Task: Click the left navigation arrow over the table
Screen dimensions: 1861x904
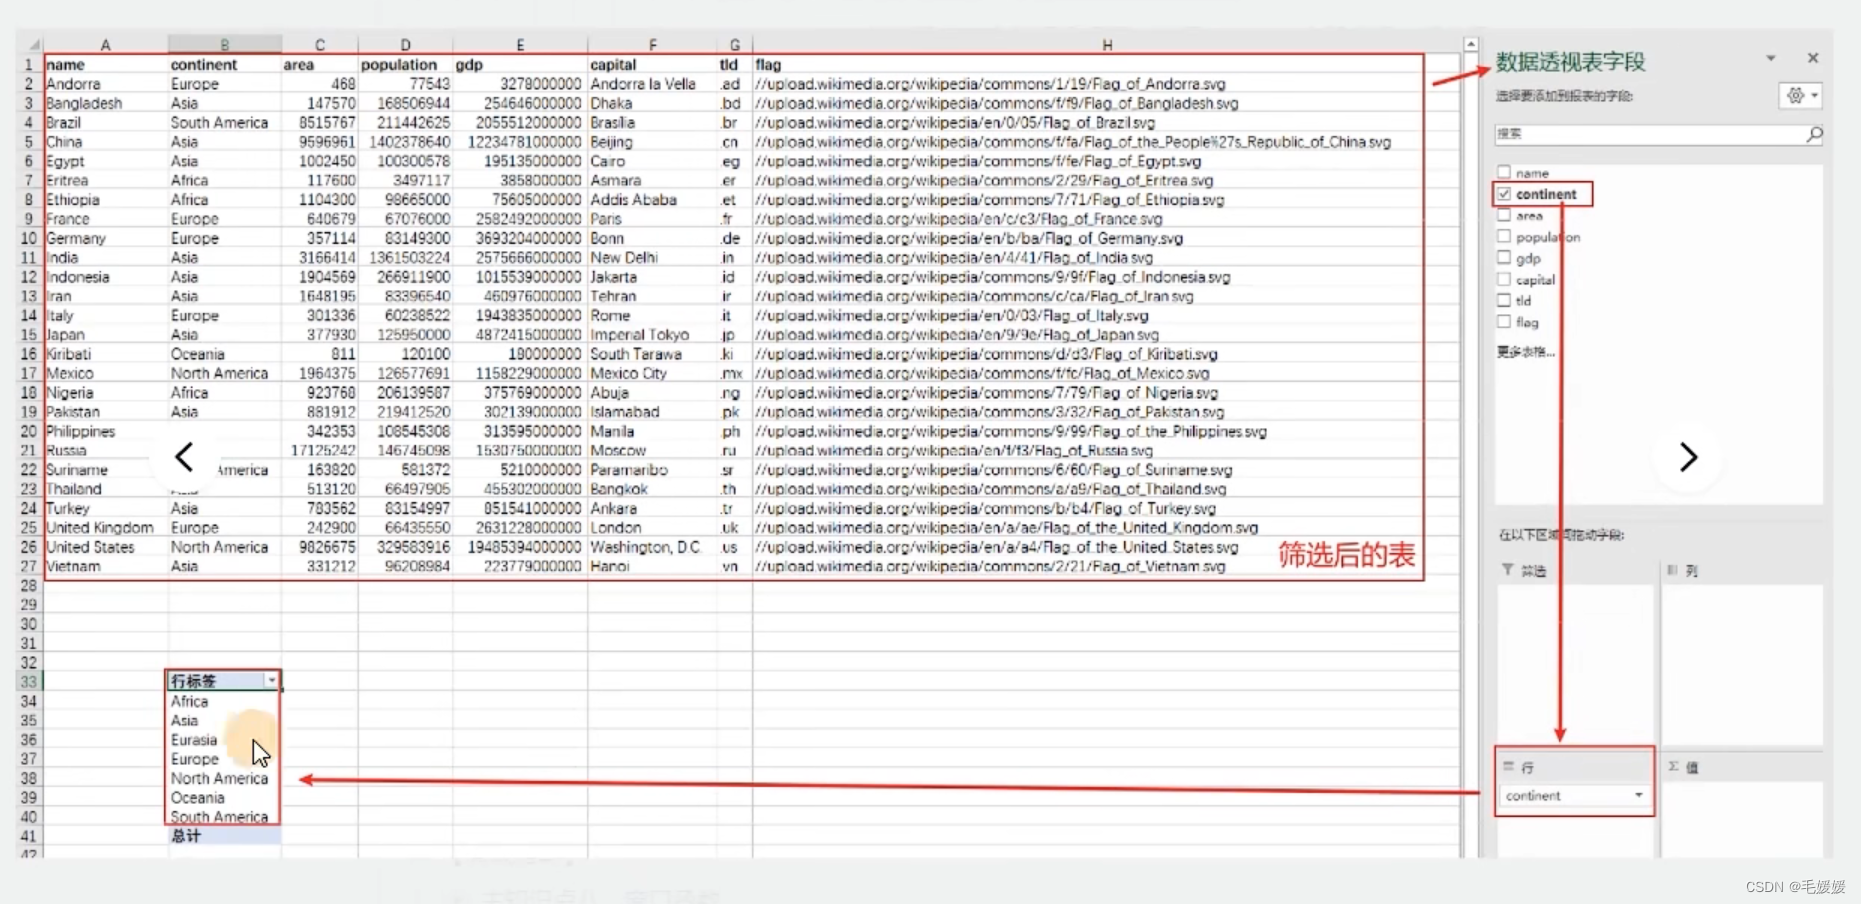Action: 184,456
